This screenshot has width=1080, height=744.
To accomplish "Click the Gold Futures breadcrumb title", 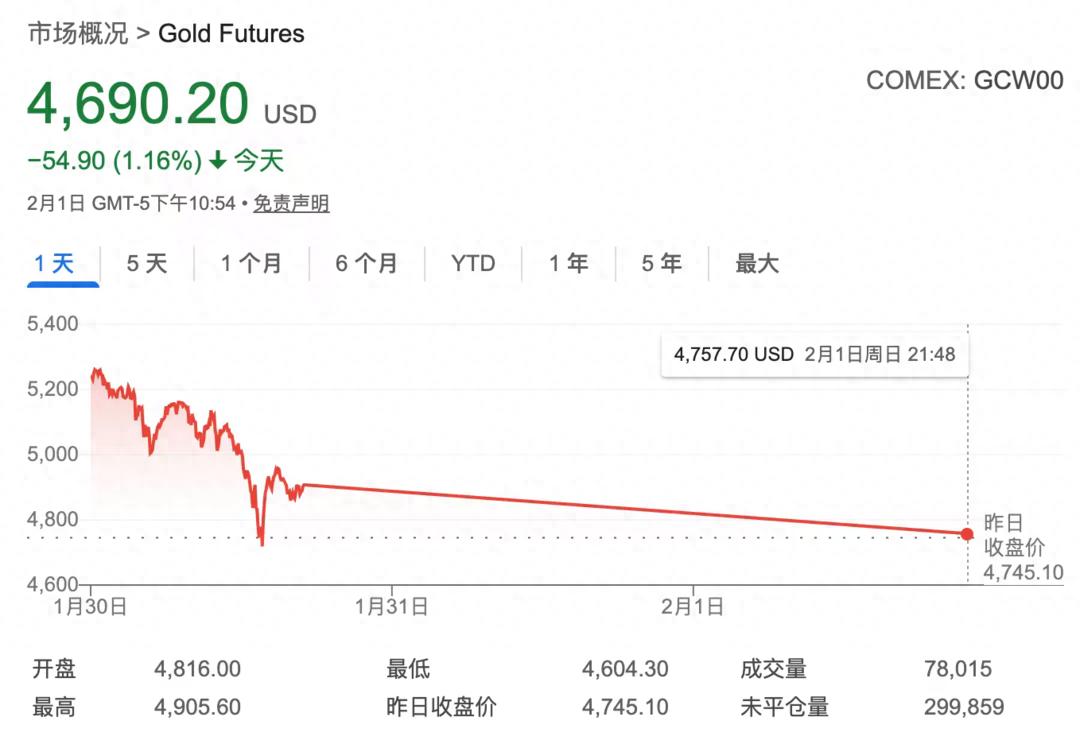I will click(x=230, y=33).
